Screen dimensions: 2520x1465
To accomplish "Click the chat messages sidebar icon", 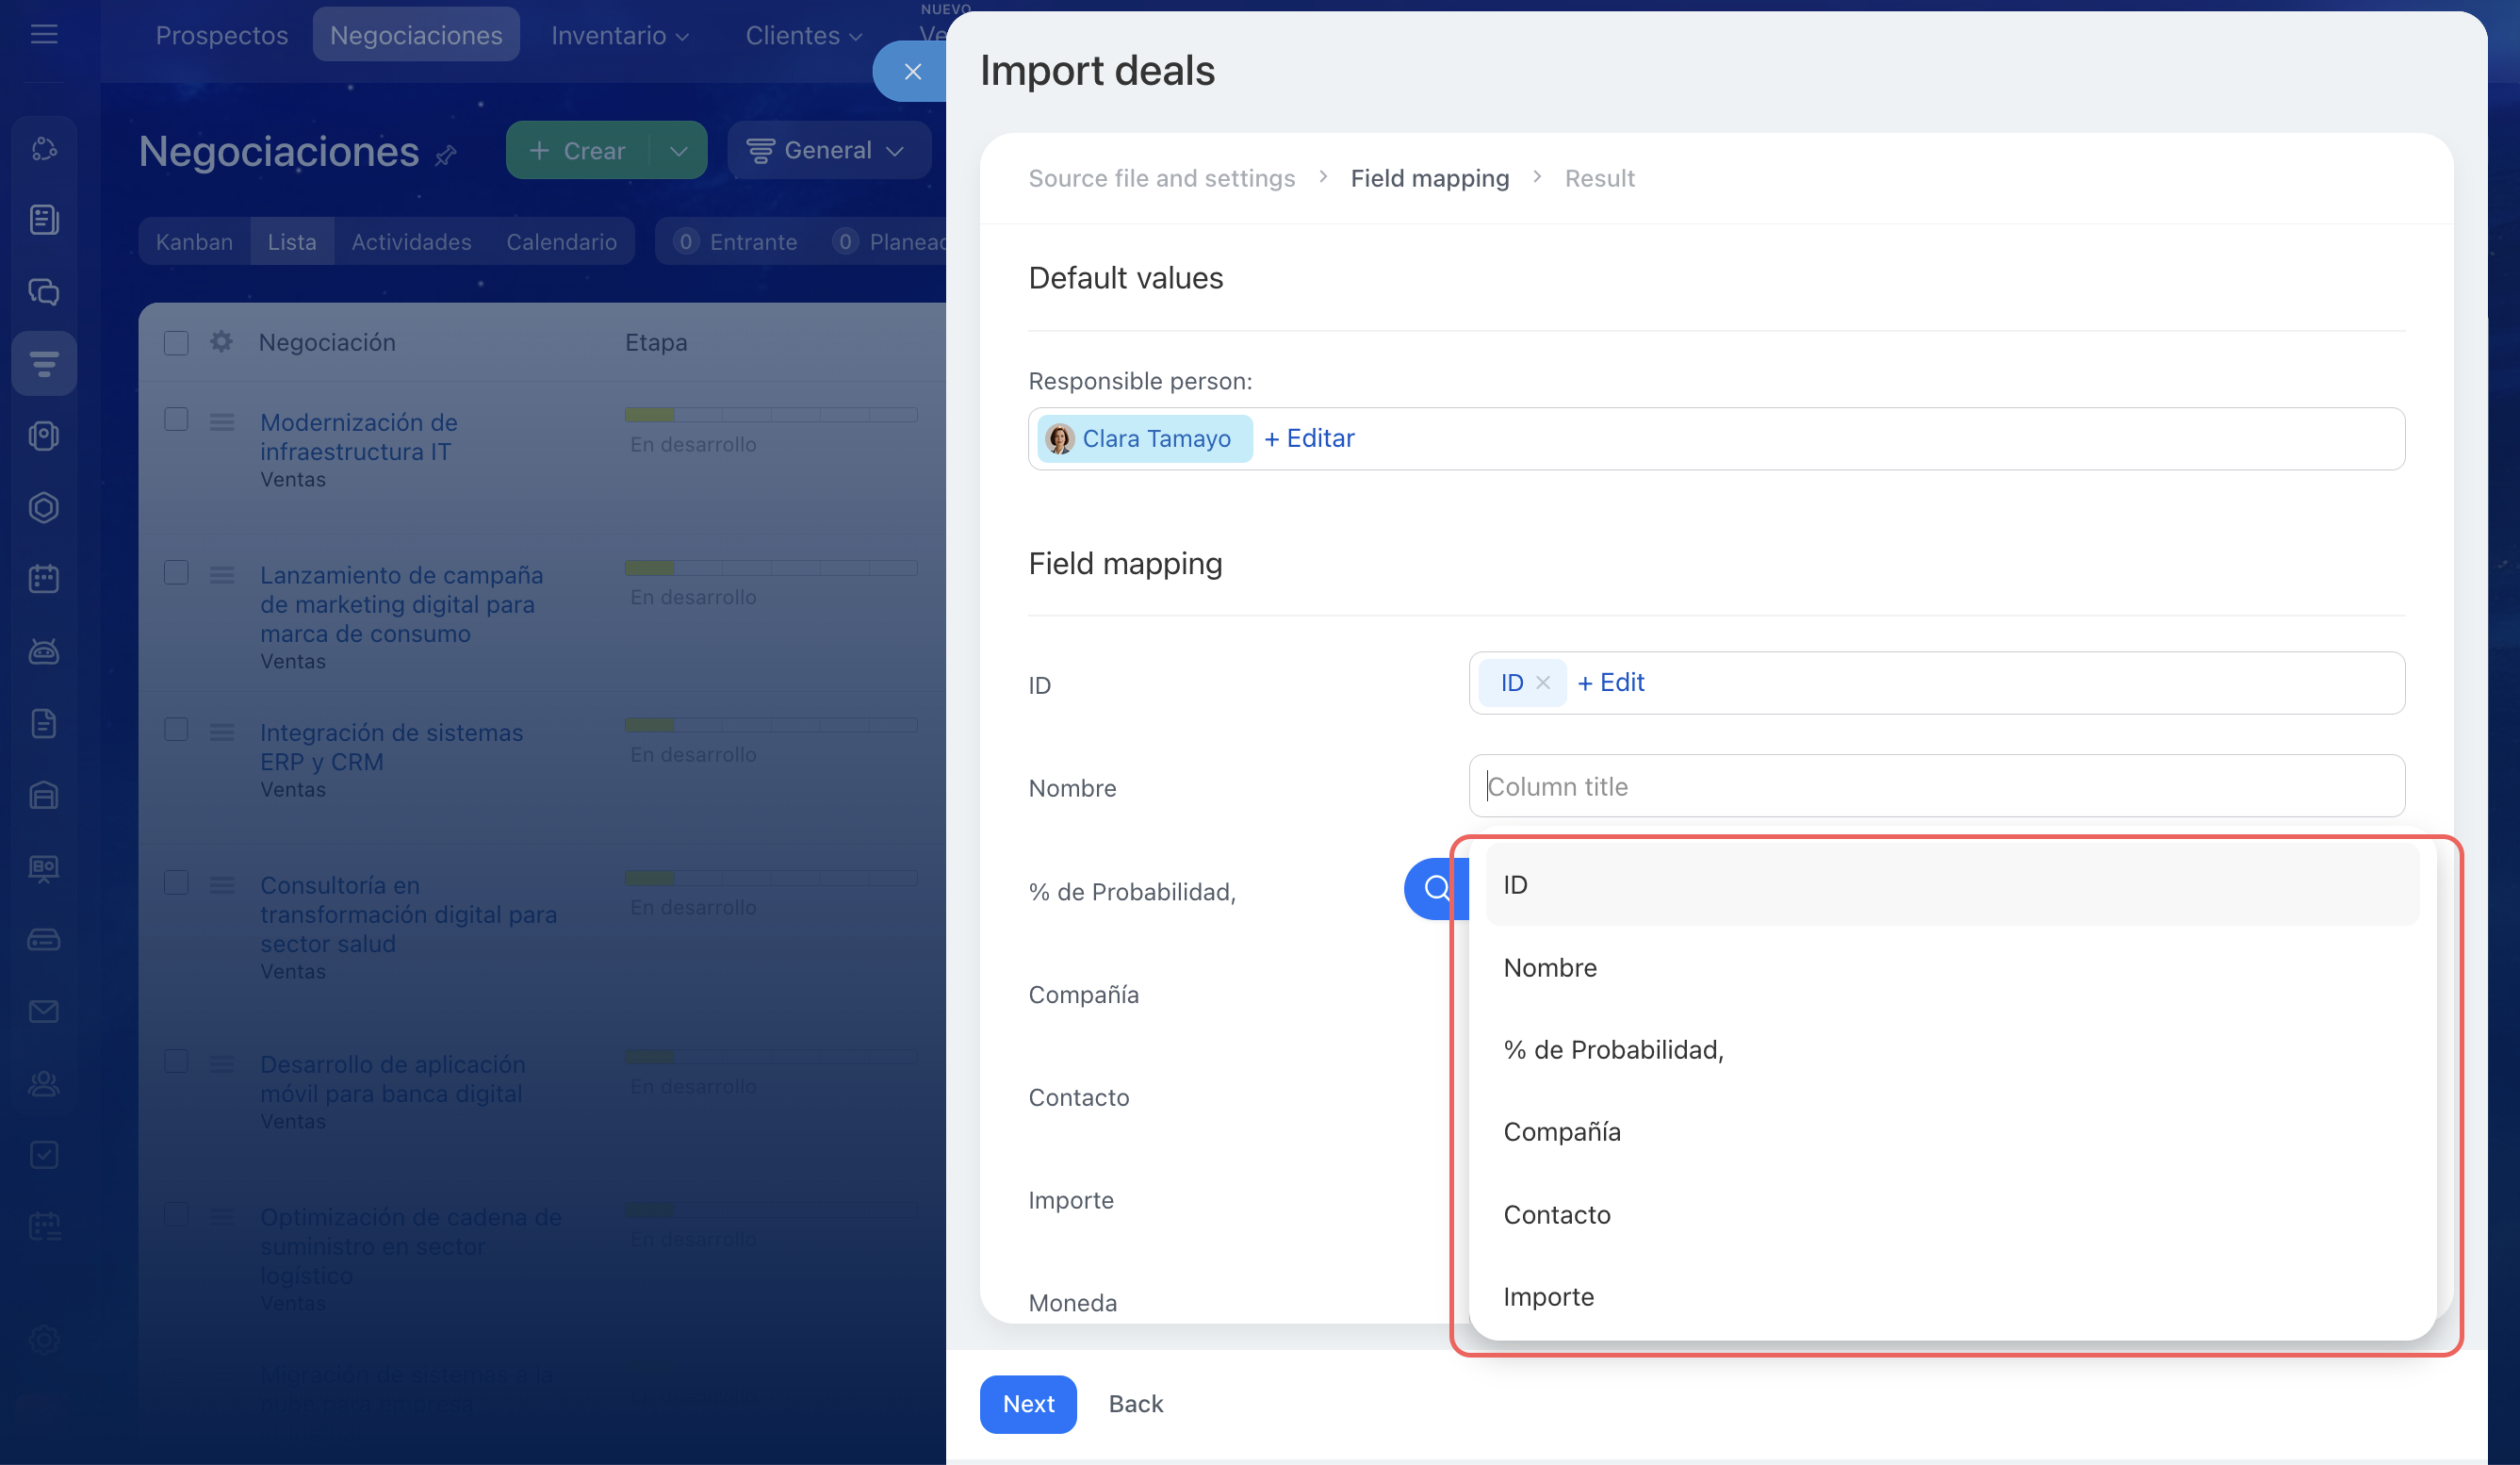I will [x=44, y=292].
